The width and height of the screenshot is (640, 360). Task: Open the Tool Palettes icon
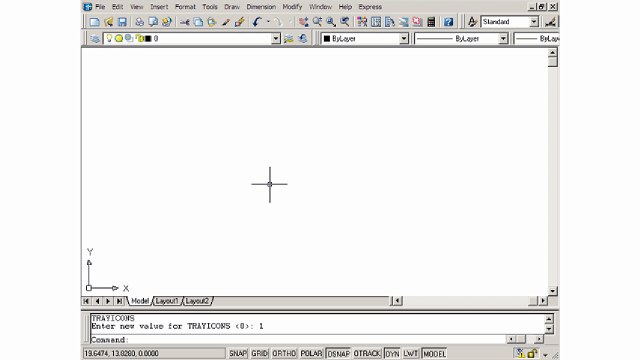coord(389,22)
